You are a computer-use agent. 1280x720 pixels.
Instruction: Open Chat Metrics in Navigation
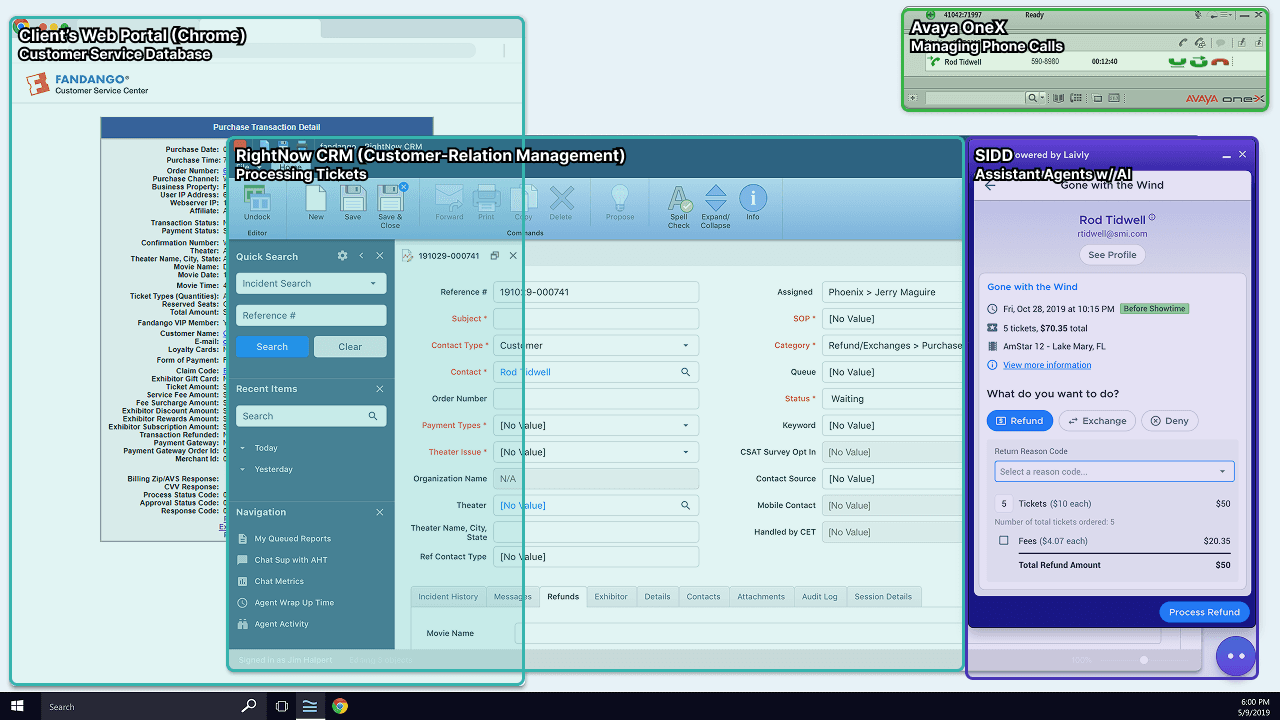pos(279,581)
